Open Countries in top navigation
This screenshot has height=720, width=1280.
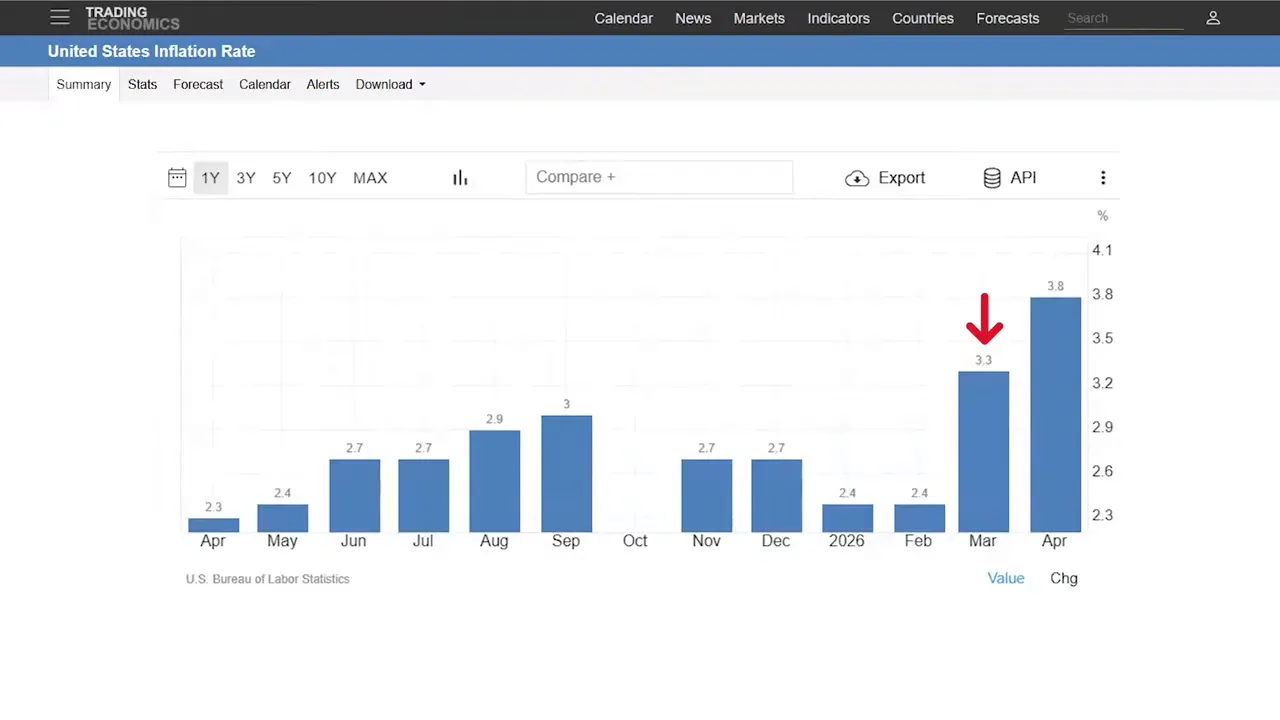923,18
